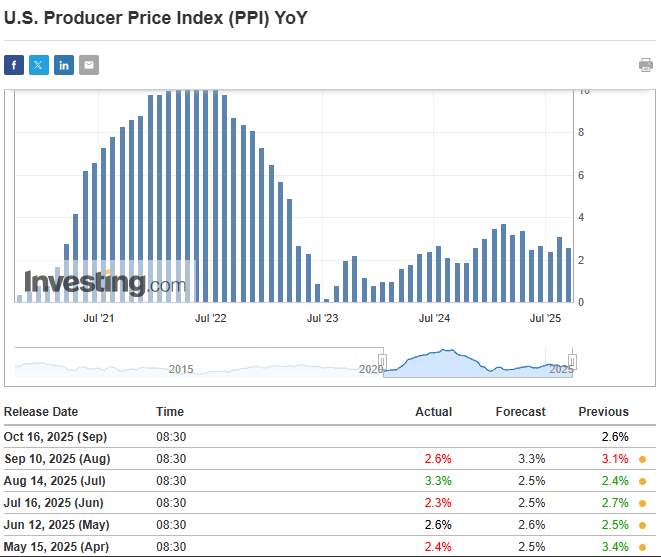Click the Forecast column header
The height and width of the screenshot is (557, 661).
520,412
